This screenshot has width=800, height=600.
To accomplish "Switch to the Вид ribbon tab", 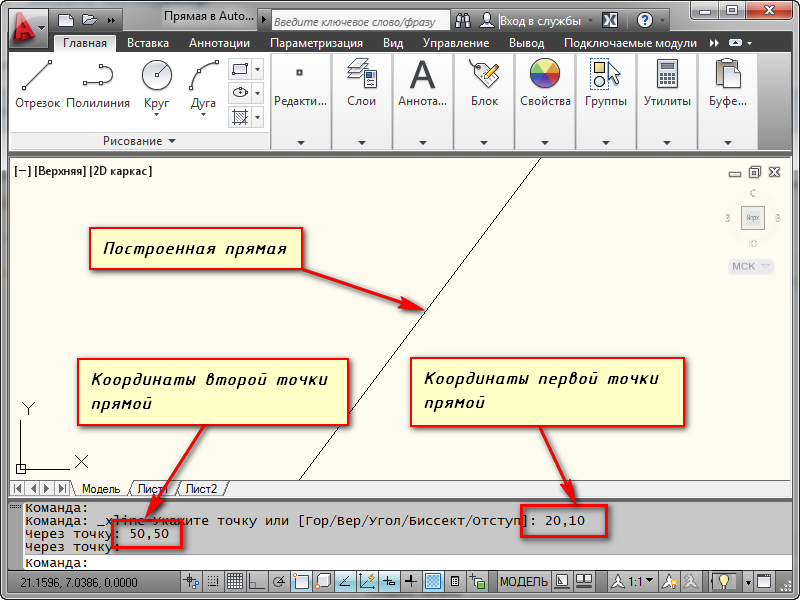I will 393,43.
